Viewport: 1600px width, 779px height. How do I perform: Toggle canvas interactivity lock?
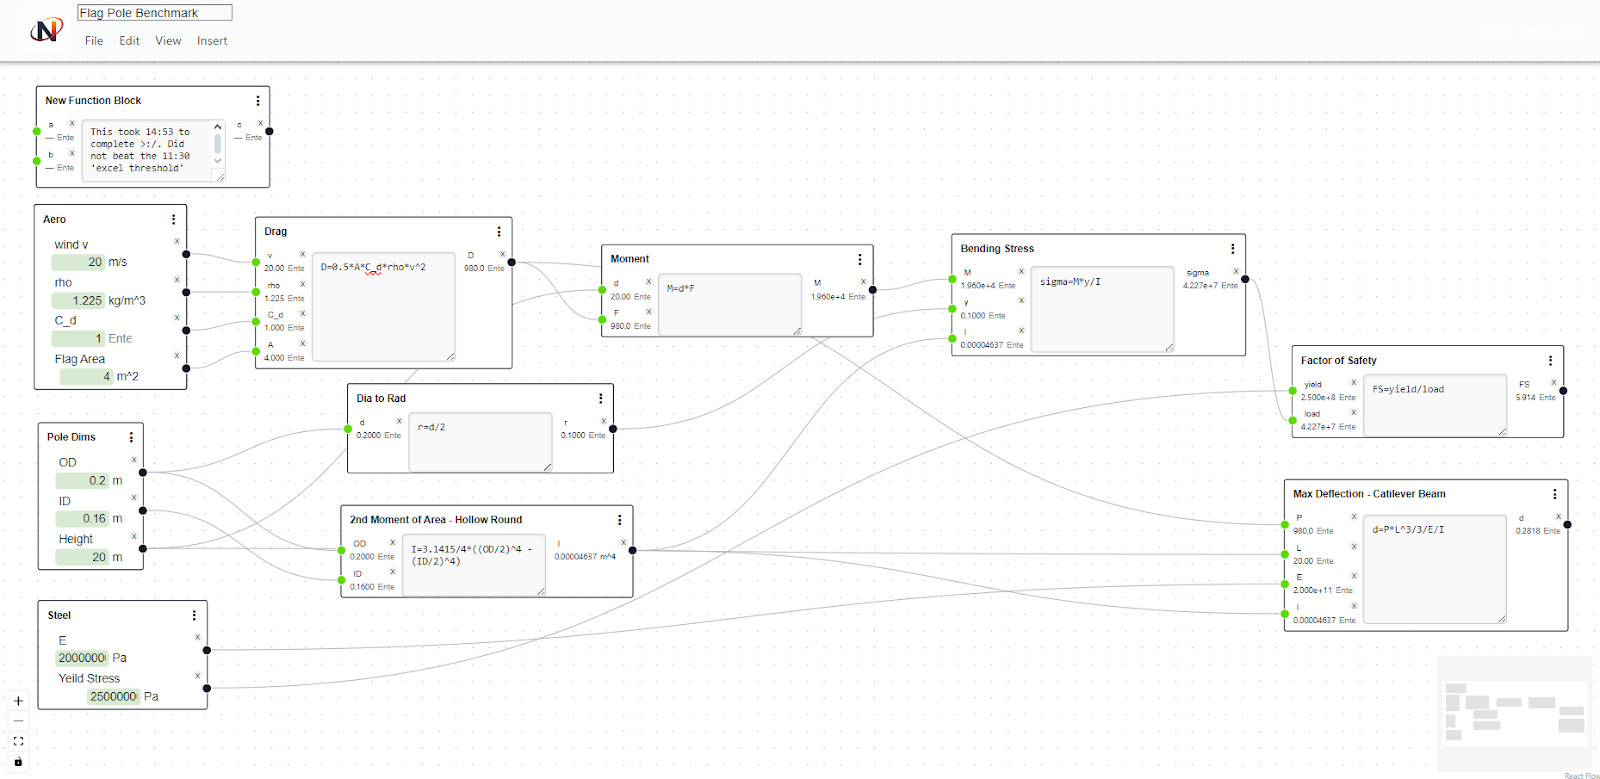(x=18, y=761)
